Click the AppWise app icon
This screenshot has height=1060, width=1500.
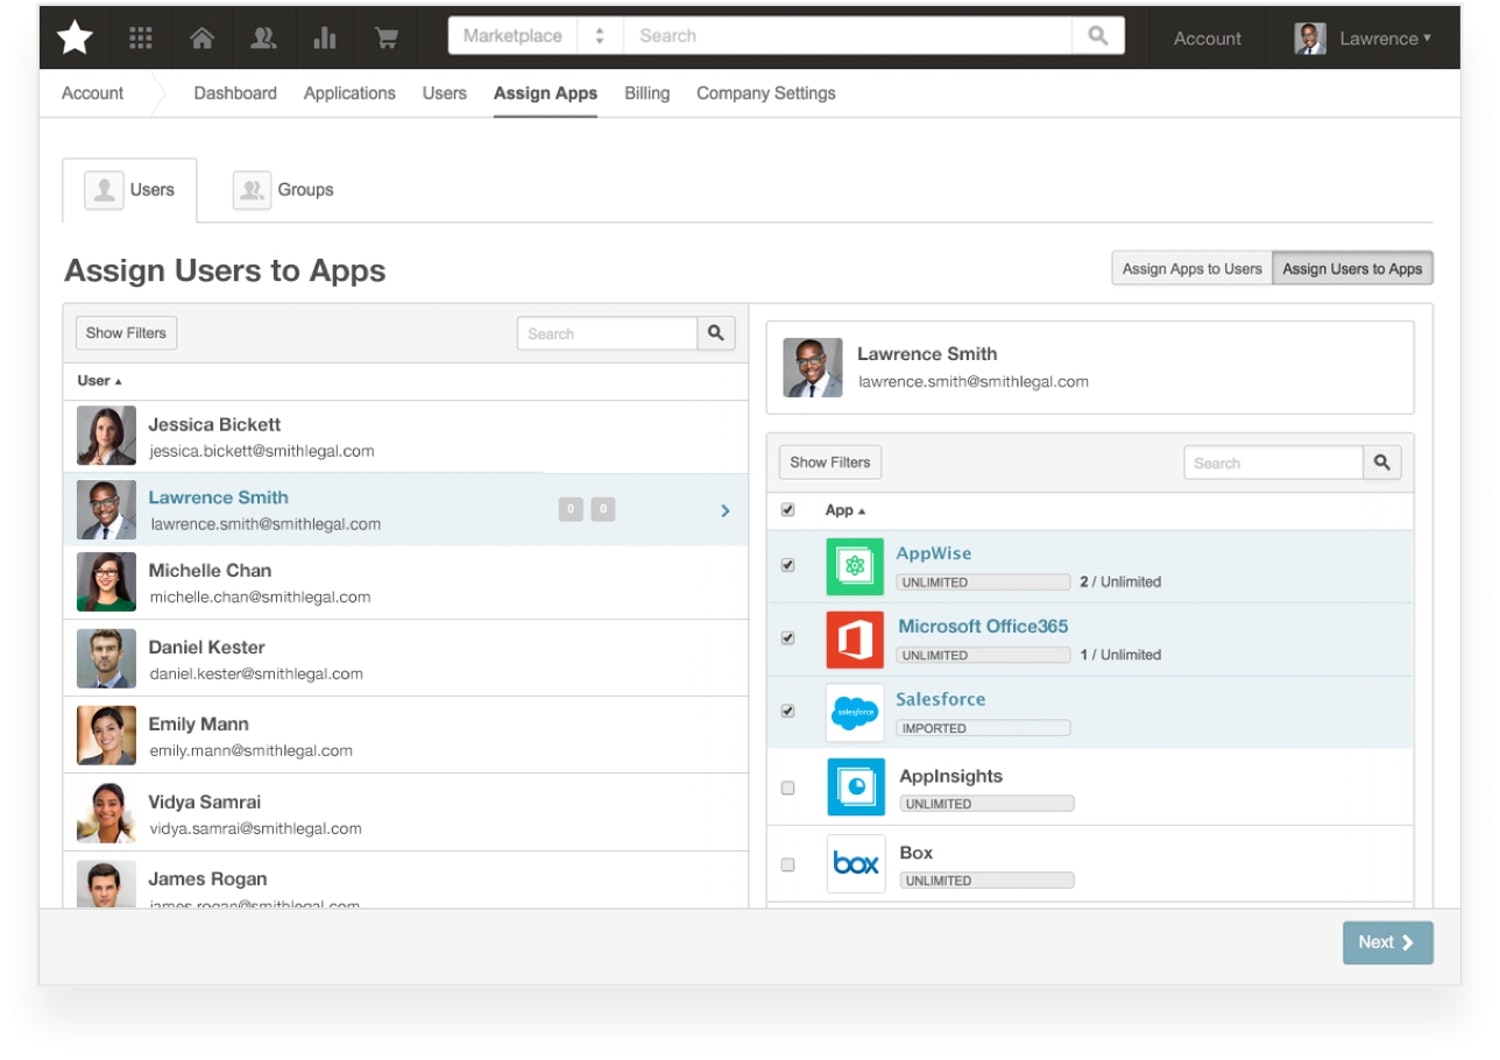[855, 566]
